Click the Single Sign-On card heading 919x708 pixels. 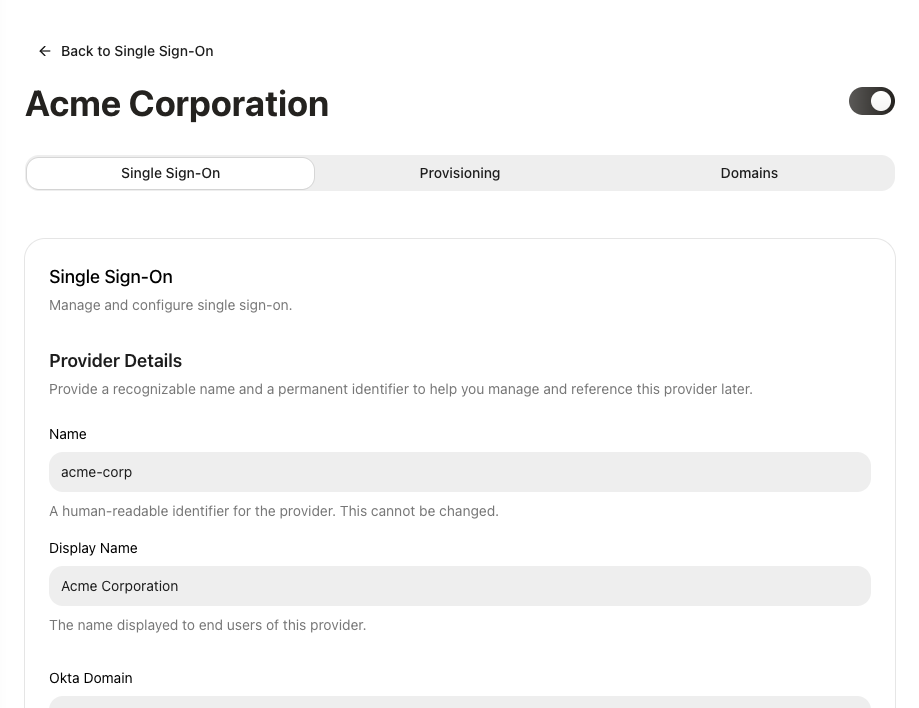coord(110,277)
